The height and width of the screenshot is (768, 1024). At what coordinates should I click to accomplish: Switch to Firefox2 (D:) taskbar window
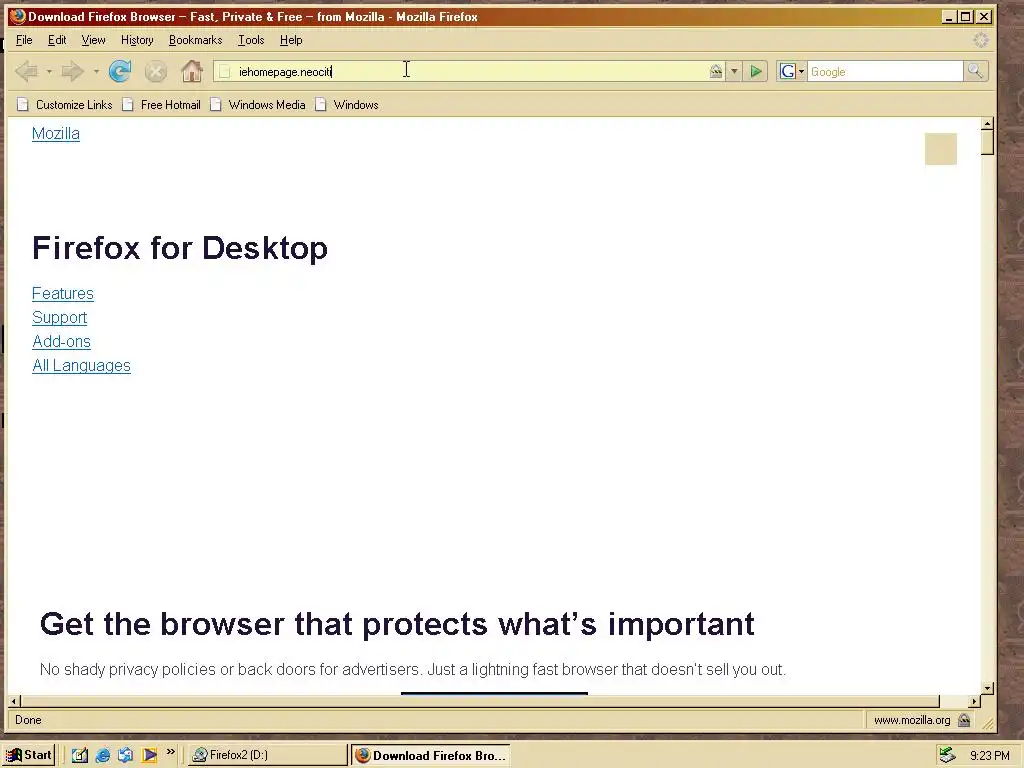268,755
